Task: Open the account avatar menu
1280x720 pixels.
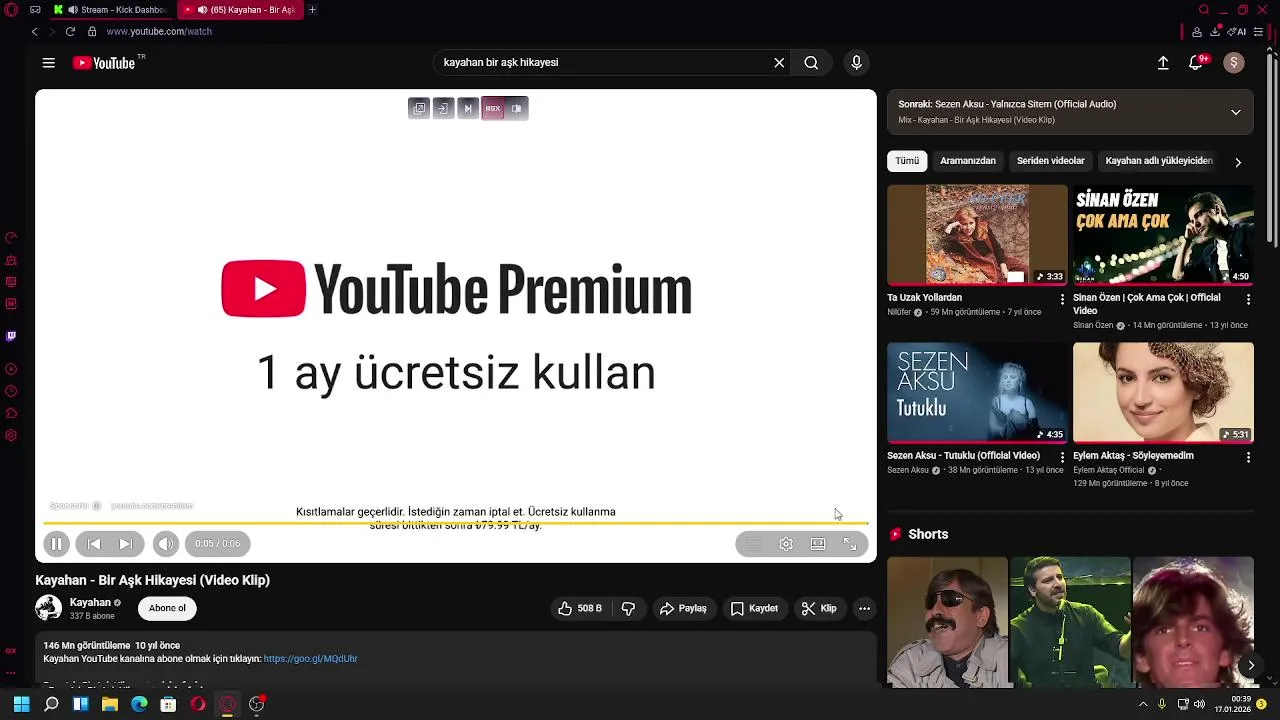Action: coord(1234,63)
